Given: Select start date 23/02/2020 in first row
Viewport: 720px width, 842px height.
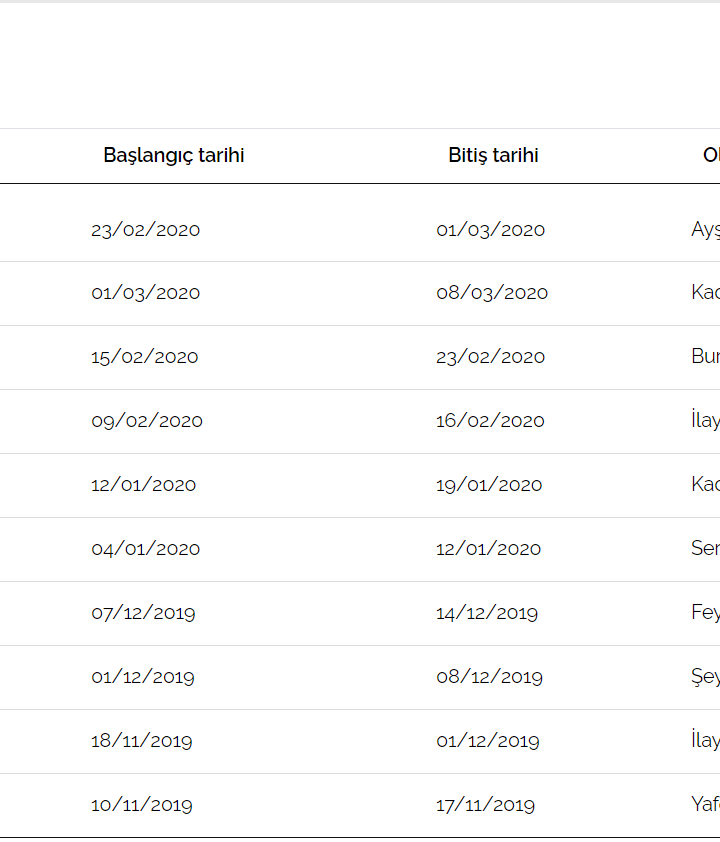Looking at the screenshot, I should pyautogui.click(x=145, y=229).
